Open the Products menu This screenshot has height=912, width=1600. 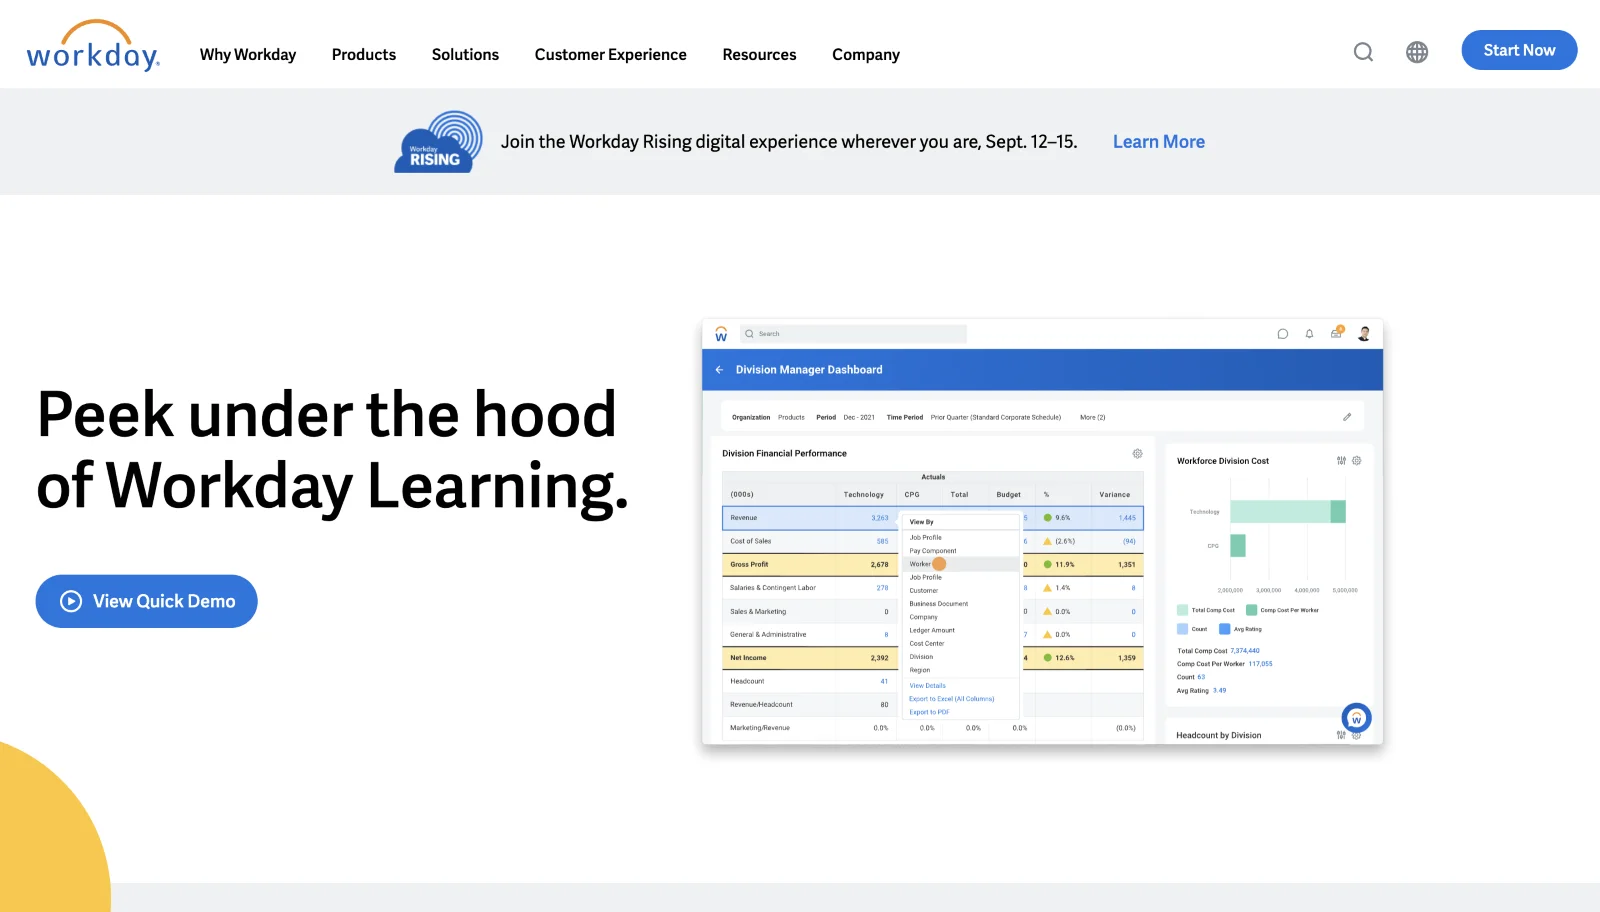pyautogui.click(x=364, y=54)
